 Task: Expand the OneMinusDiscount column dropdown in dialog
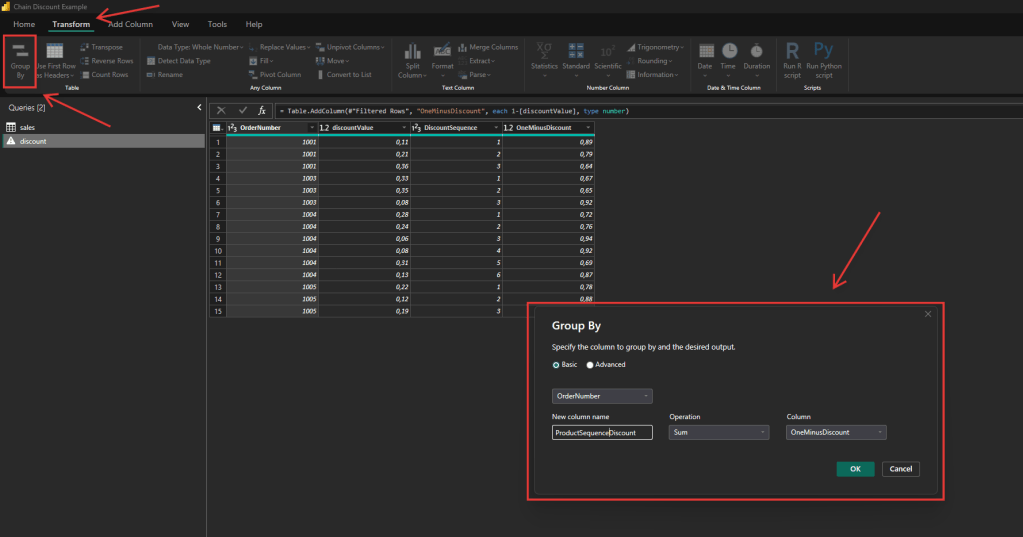(x=836, y=432)
